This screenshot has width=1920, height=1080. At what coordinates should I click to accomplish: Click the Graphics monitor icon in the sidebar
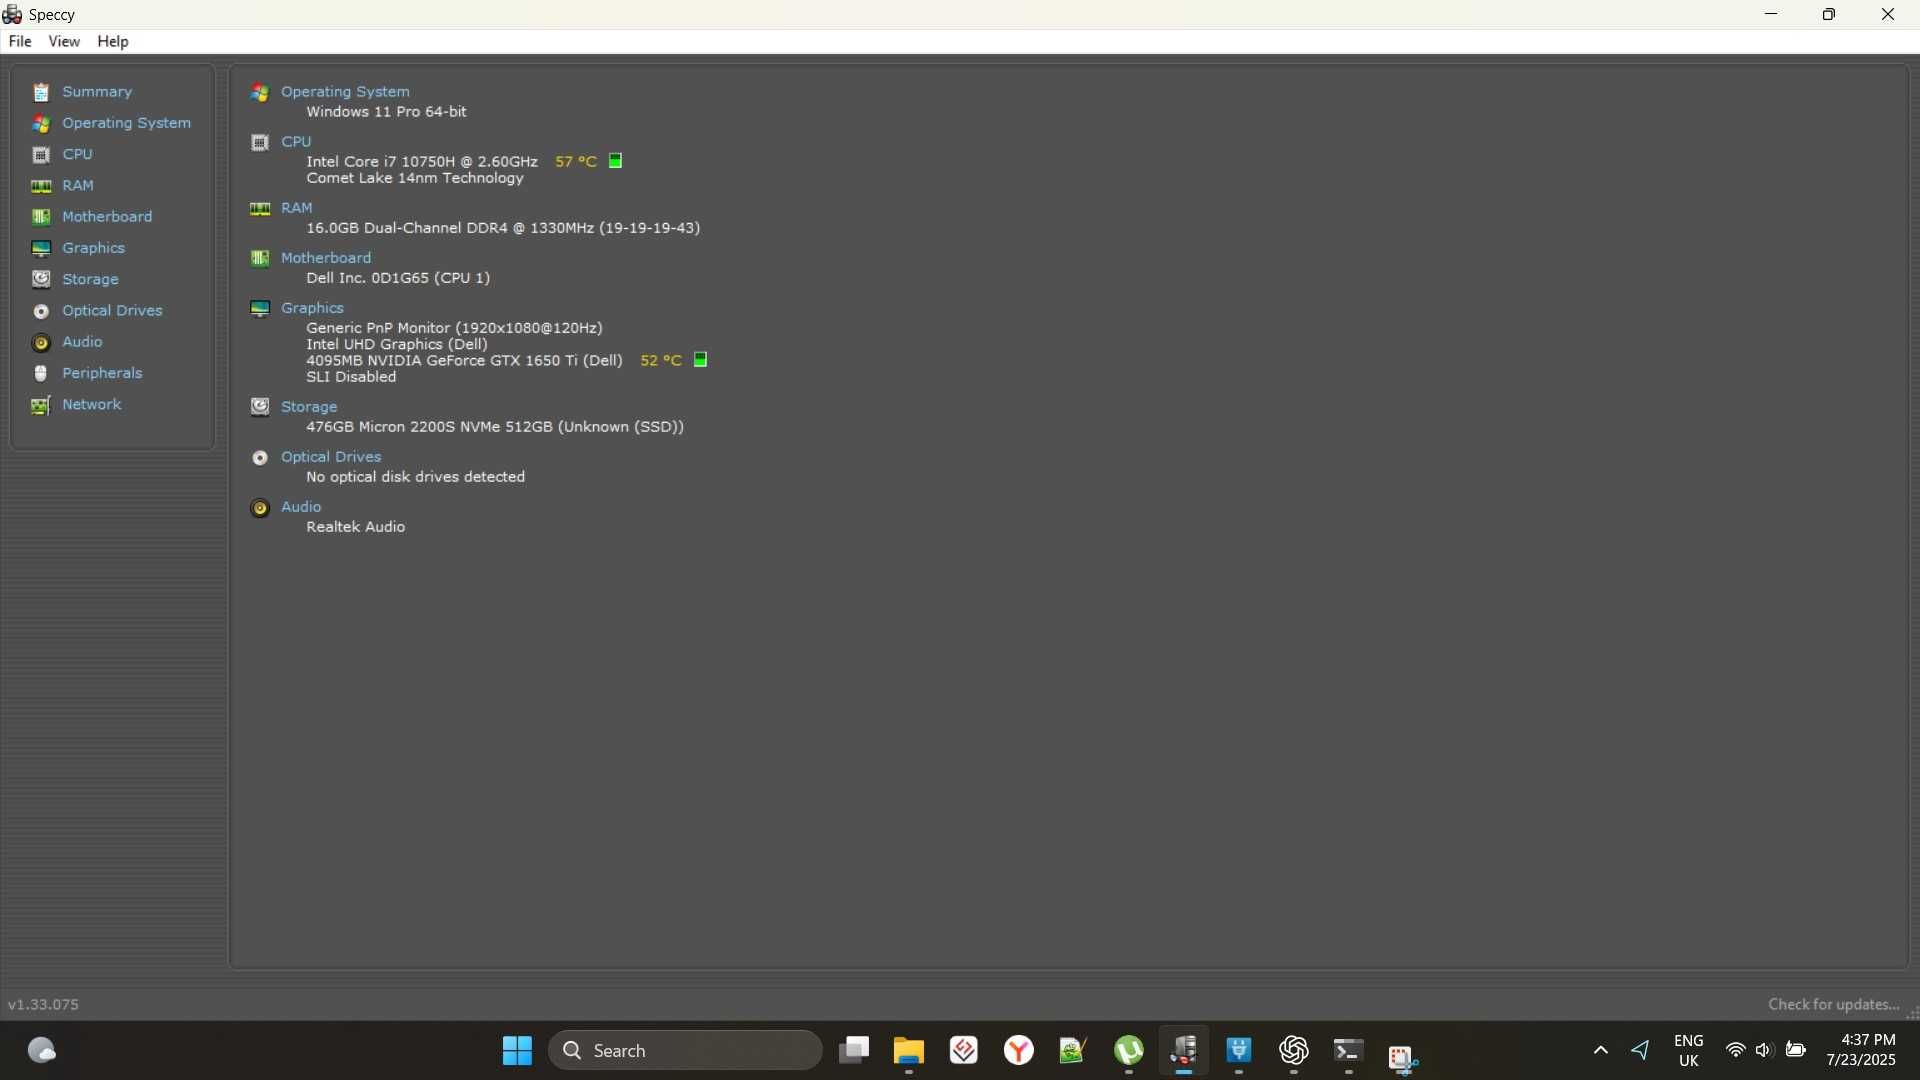pos(41,249)
